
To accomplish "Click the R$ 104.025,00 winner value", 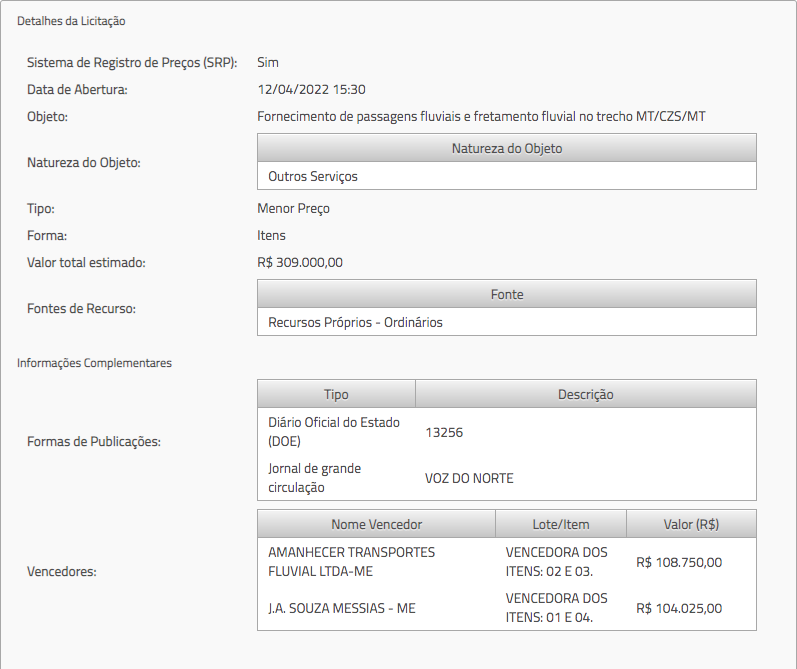I will tap(678, 608).
